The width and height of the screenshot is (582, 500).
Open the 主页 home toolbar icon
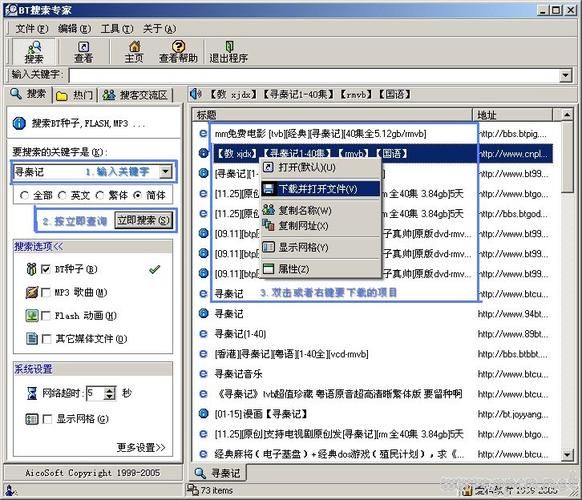click(134, 46)
